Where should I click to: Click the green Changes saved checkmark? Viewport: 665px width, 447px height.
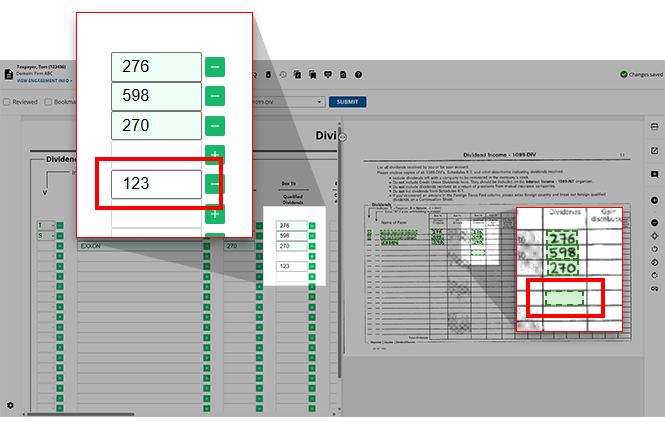[x=623, y=75]
